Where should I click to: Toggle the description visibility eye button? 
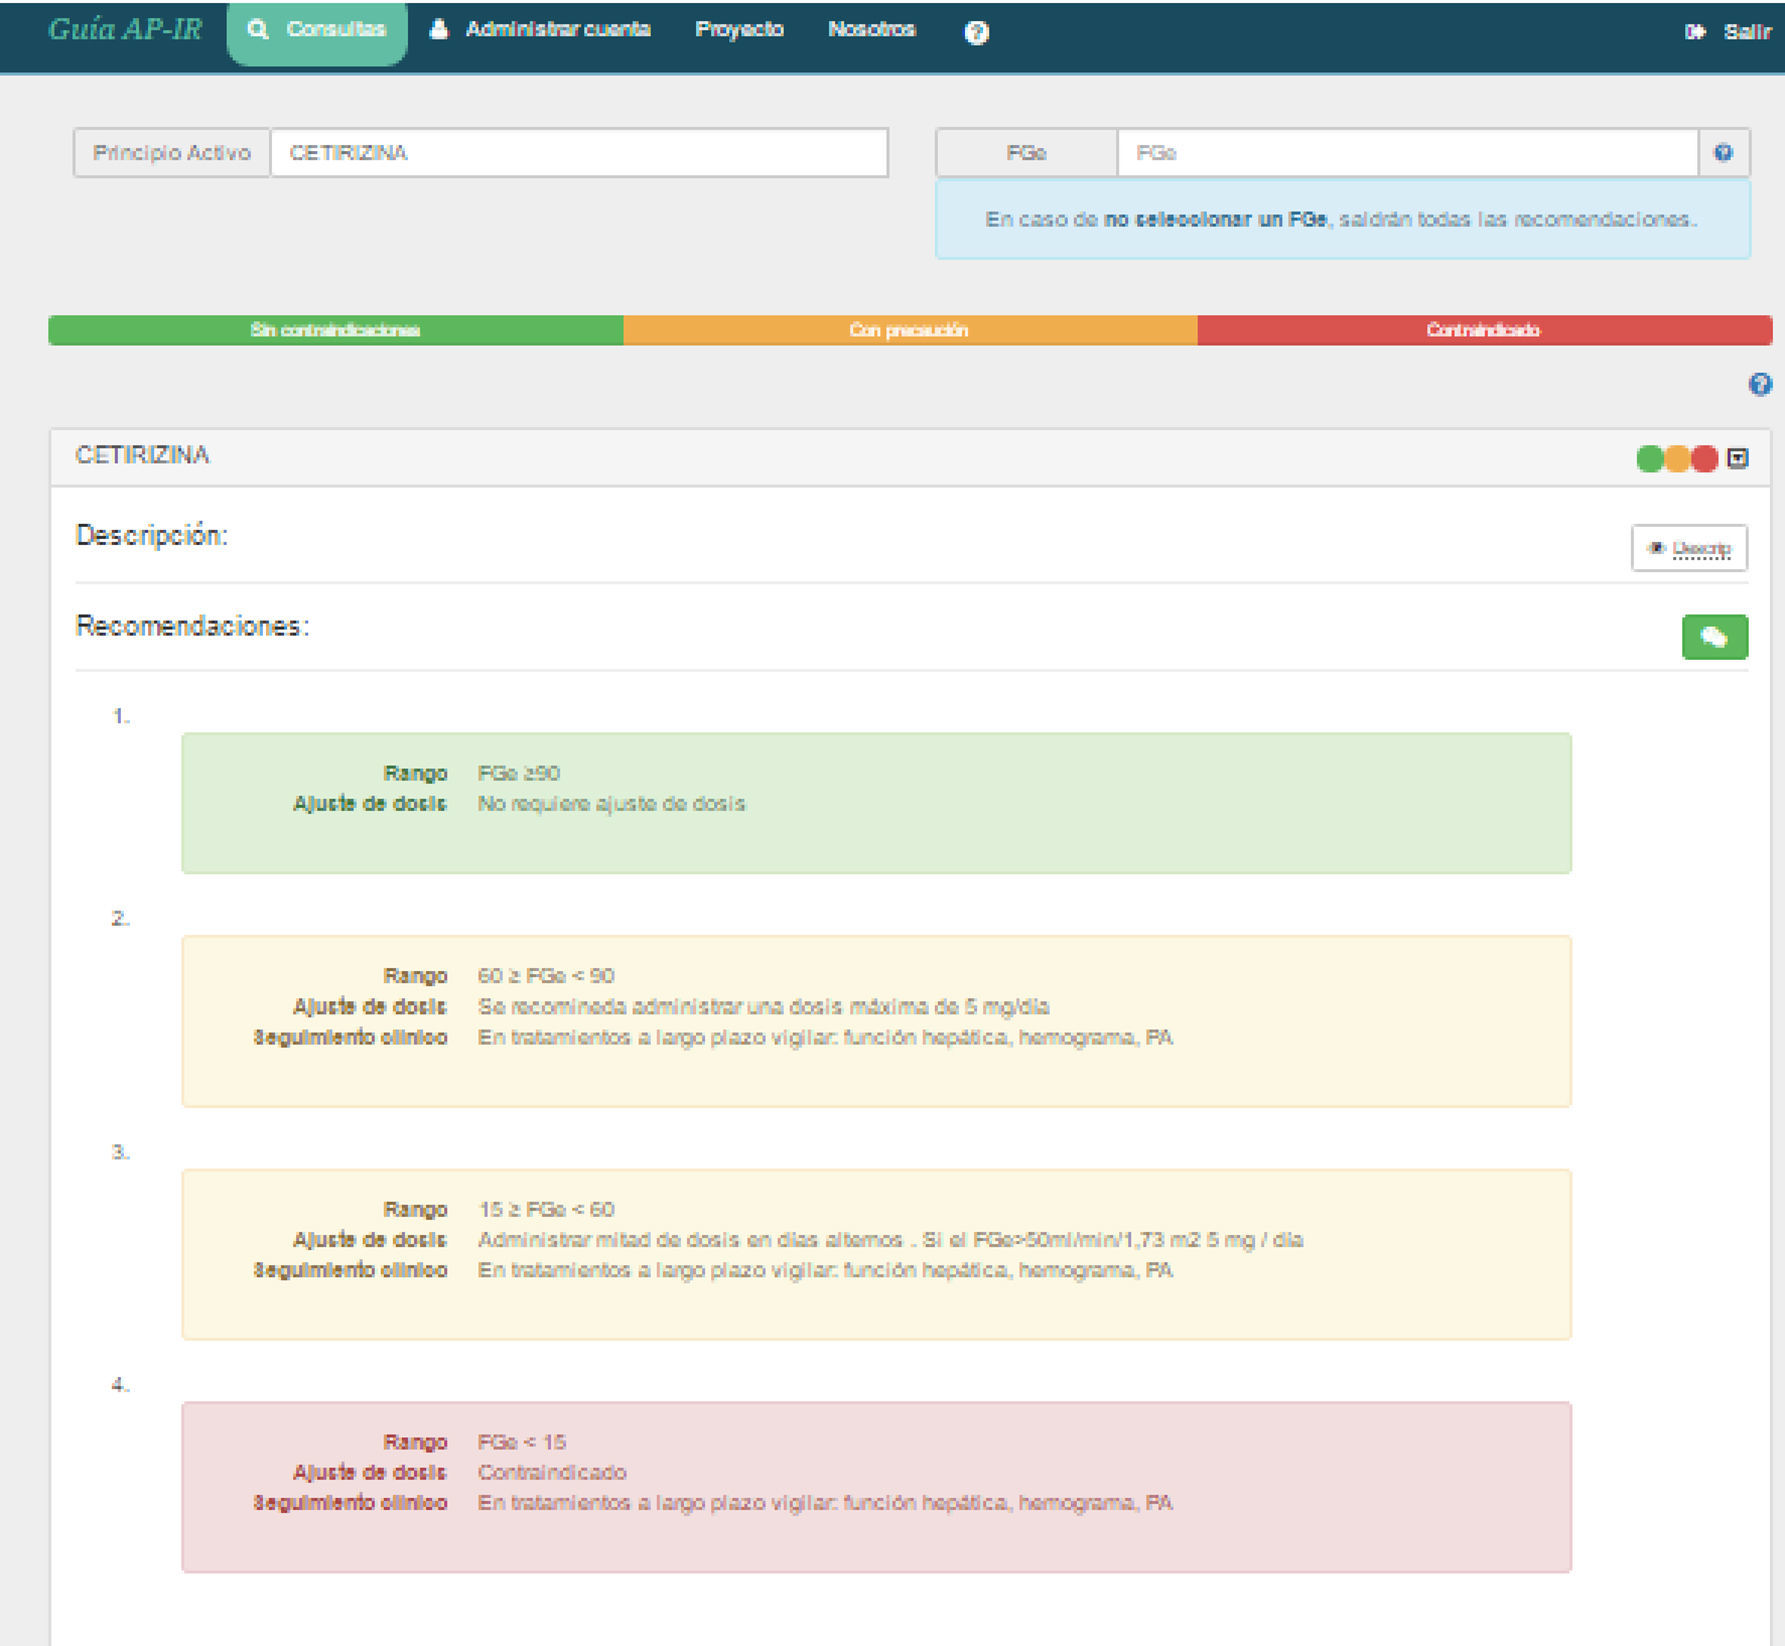[x=1688, y=548]
